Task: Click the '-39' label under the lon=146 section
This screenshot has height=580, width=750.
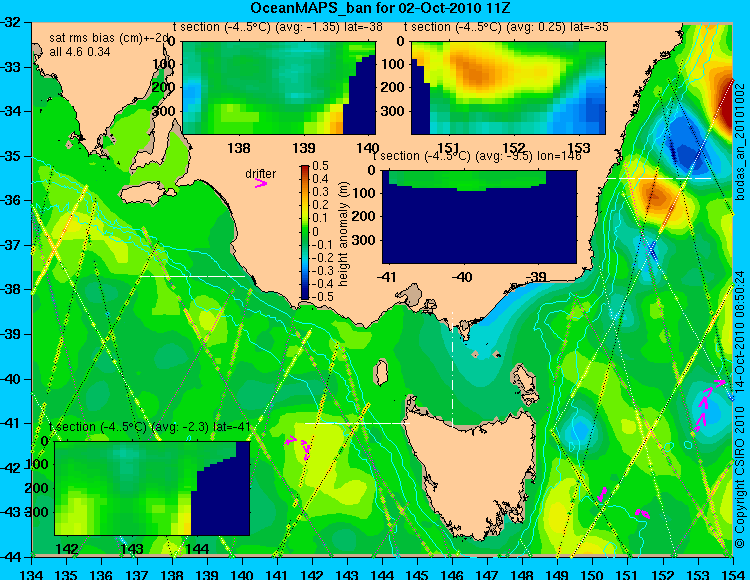Action: coord(535,277)
